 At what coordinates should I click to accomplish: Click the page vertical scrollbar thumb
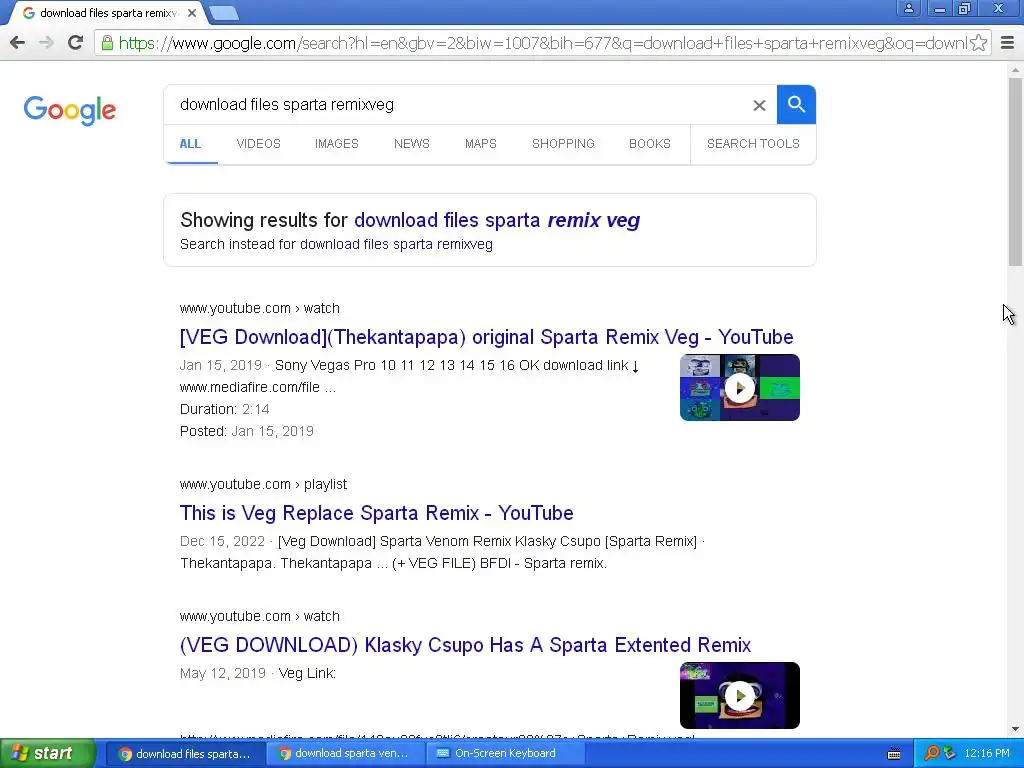coord(1015,171)
